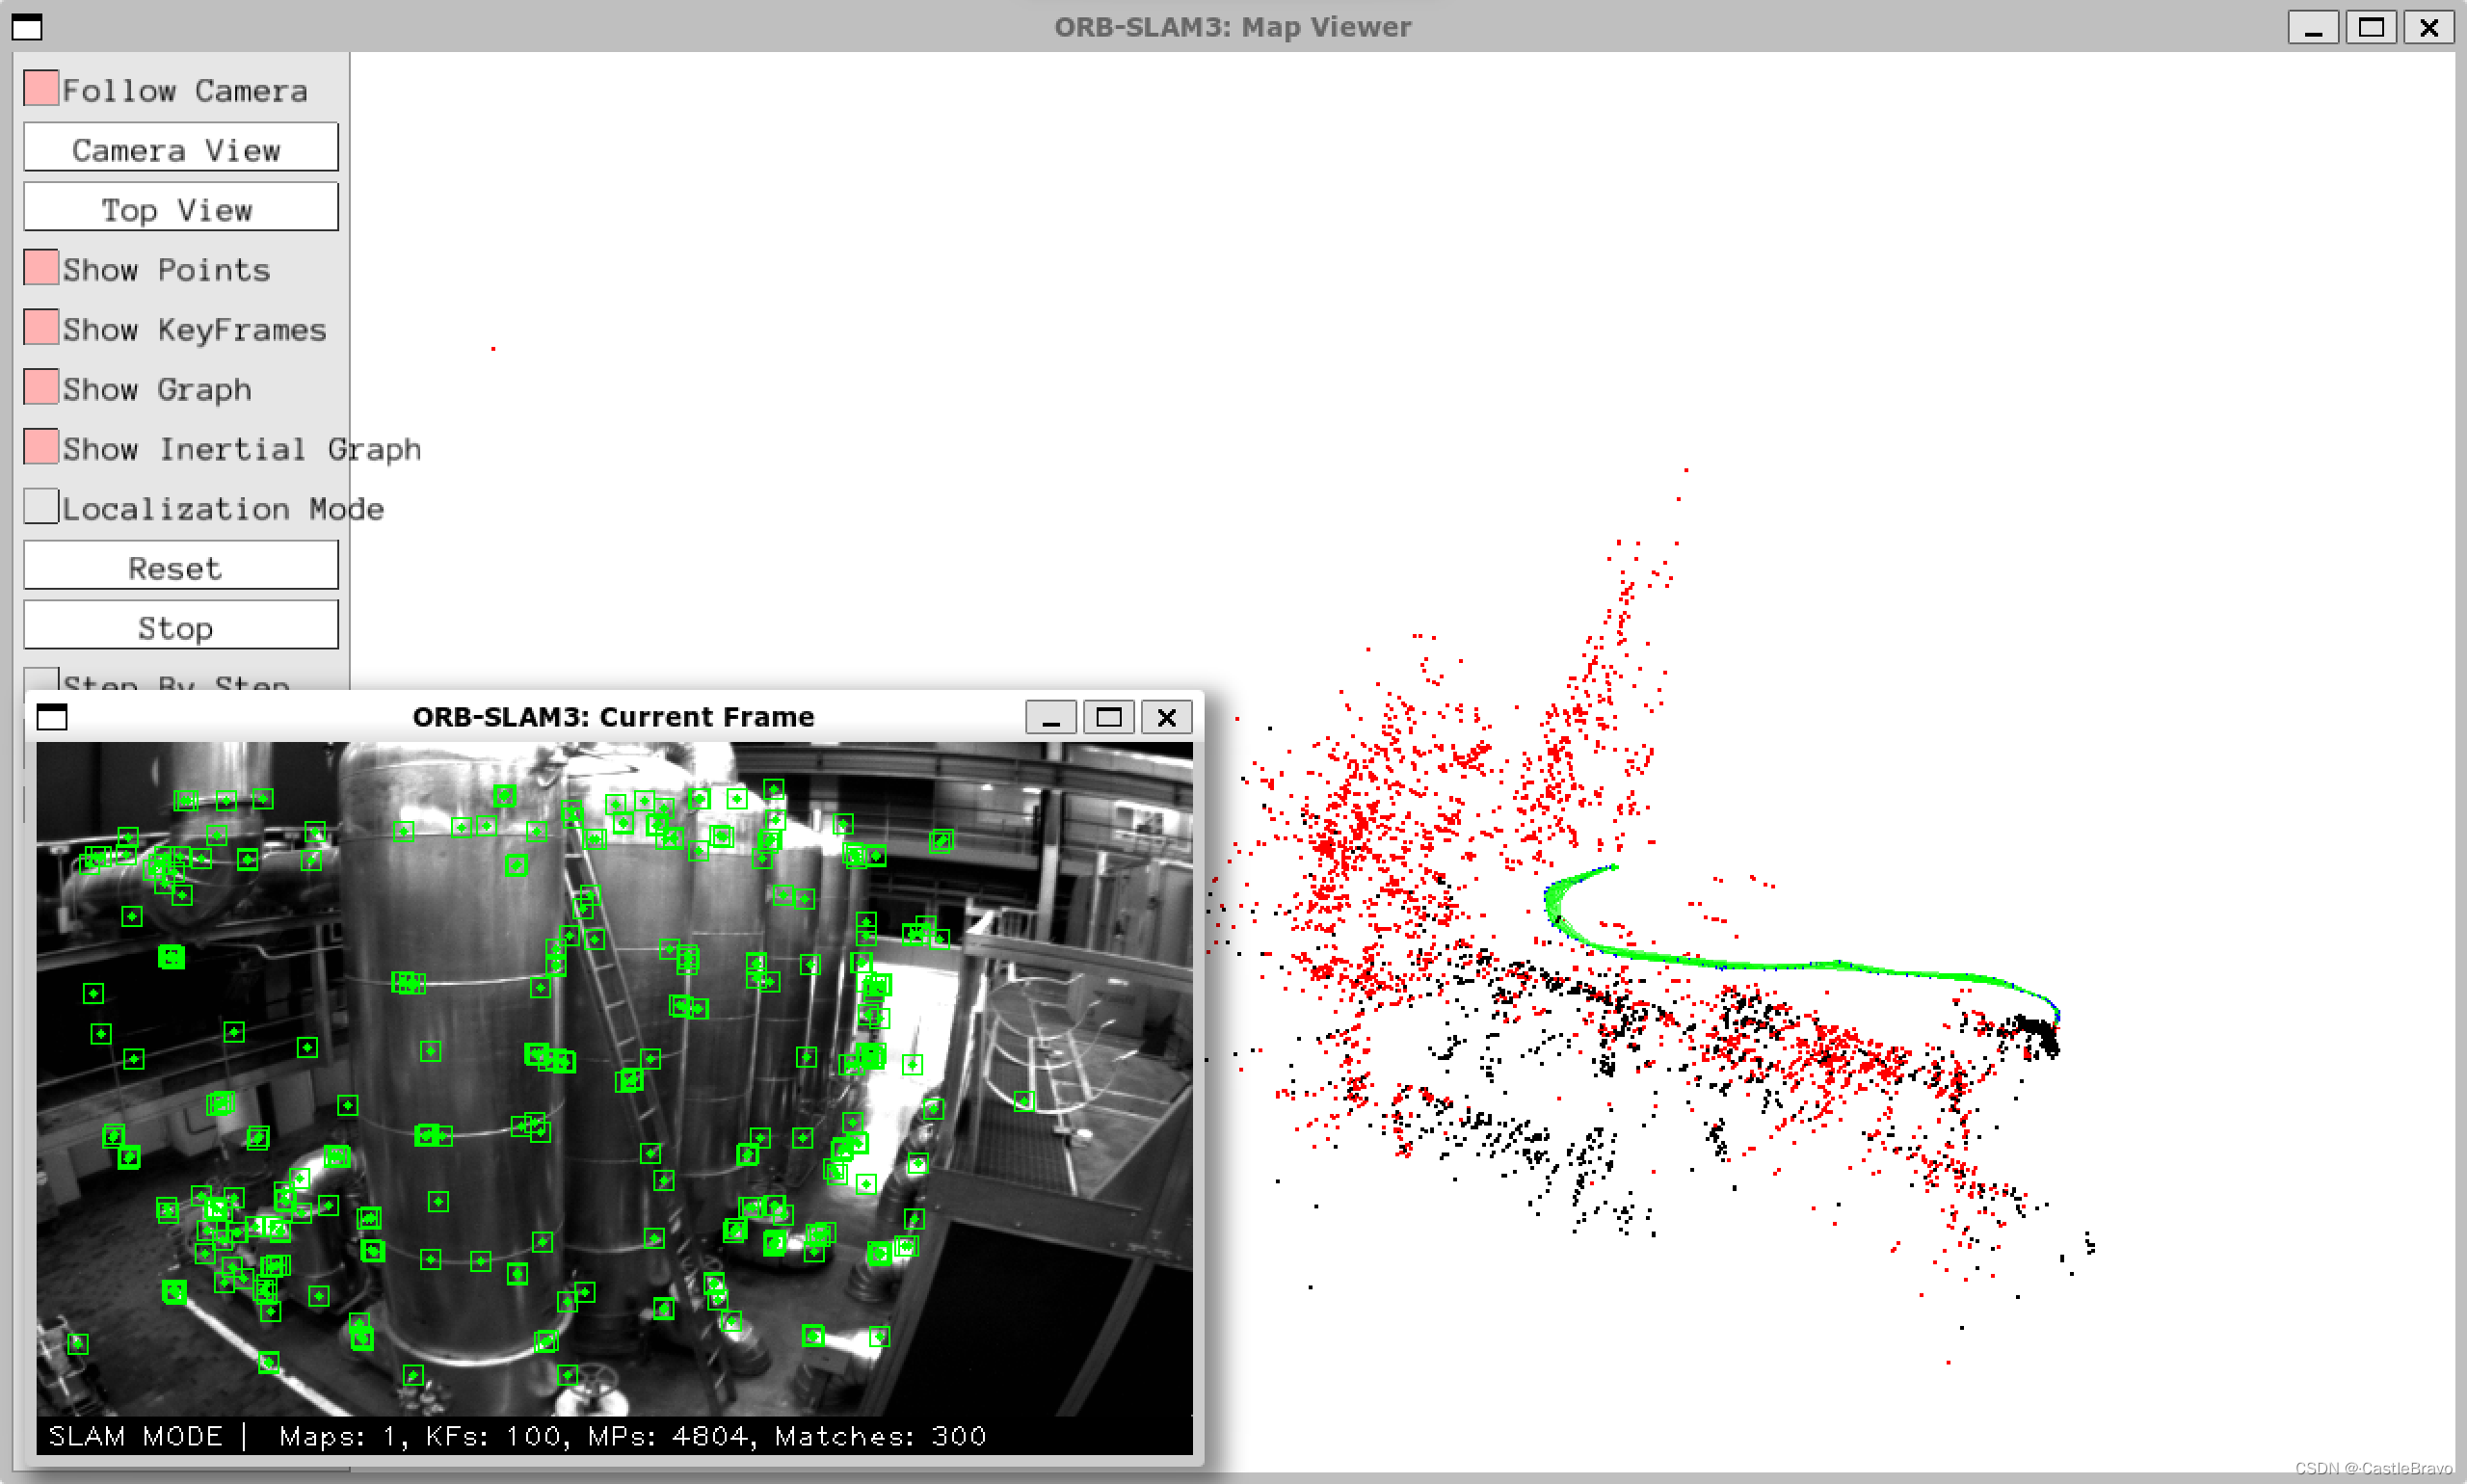Open Current Frame window menu icon

(x=52, y=717)
